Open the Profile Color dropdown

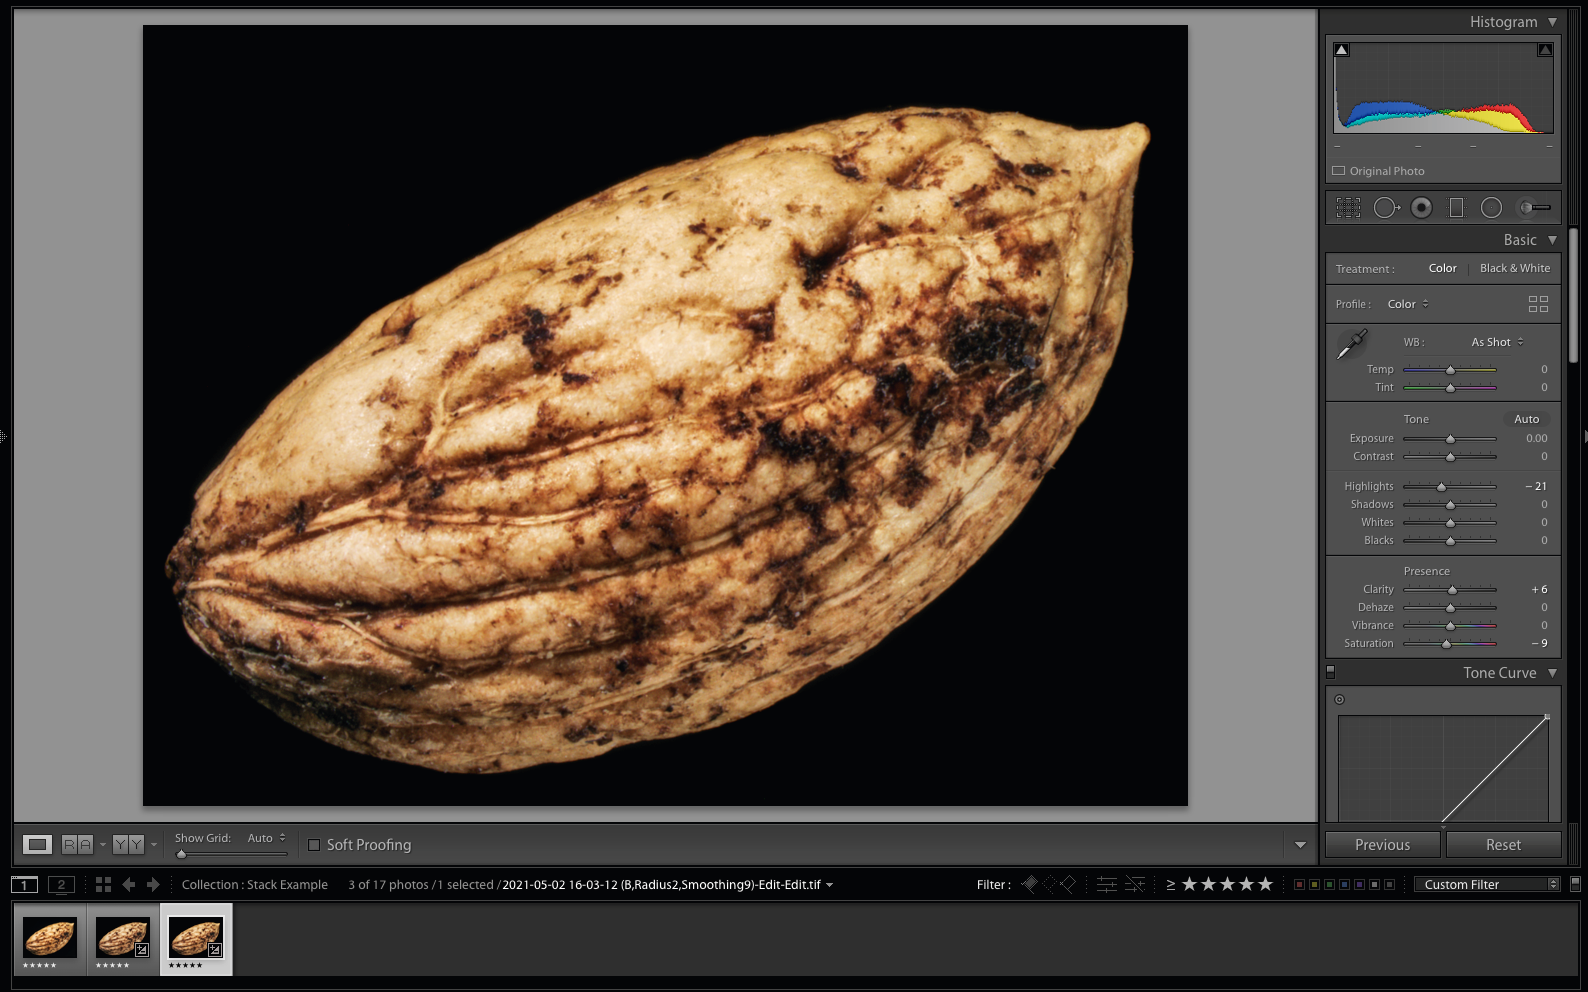(1408, 304)
